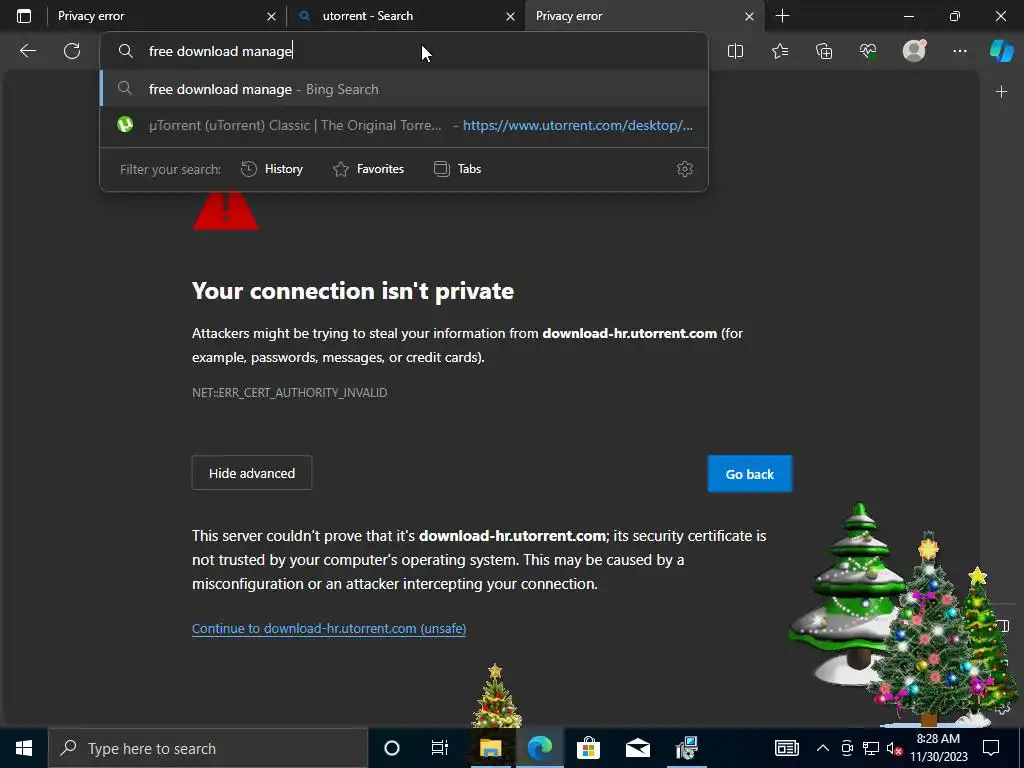Open Mail app from taskbar
This screenshot has width=1024, height=768.
(x=637, y=748)
